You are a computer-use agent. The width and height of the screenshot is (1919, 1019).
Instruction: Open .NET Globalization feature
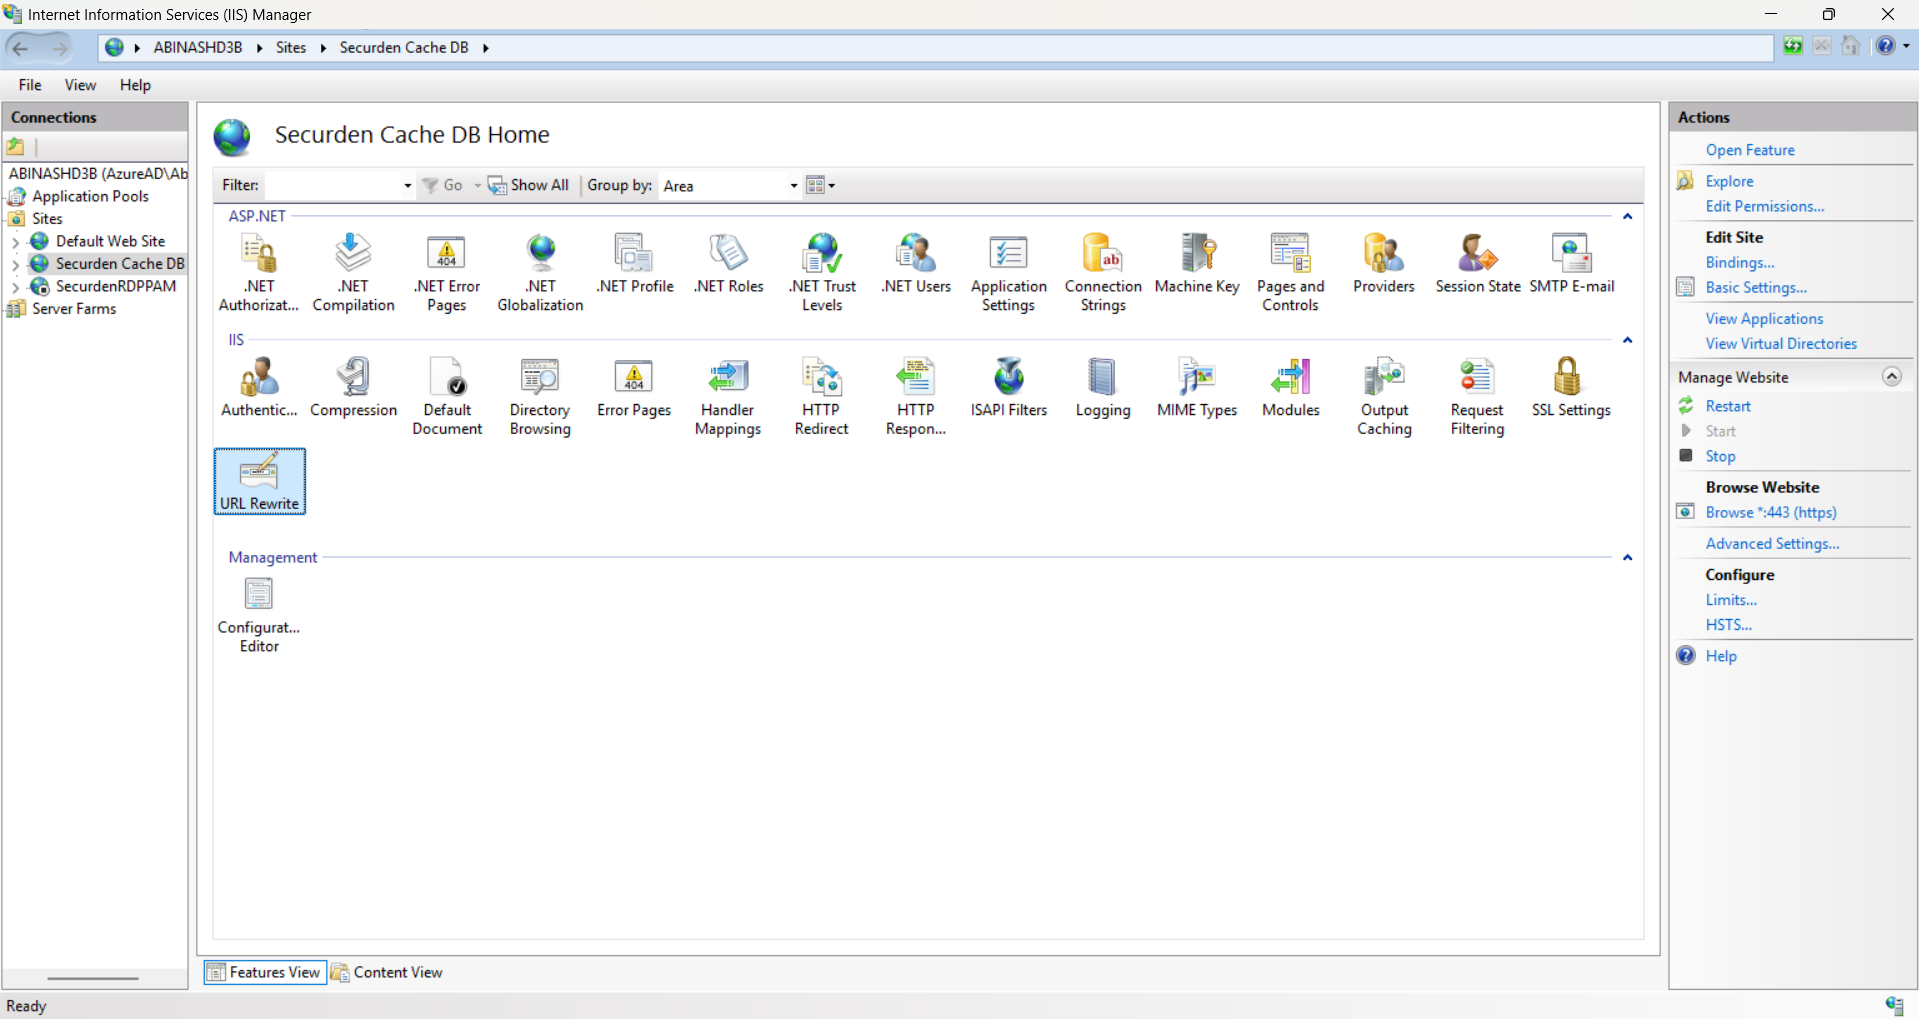[x=540, y=272]
